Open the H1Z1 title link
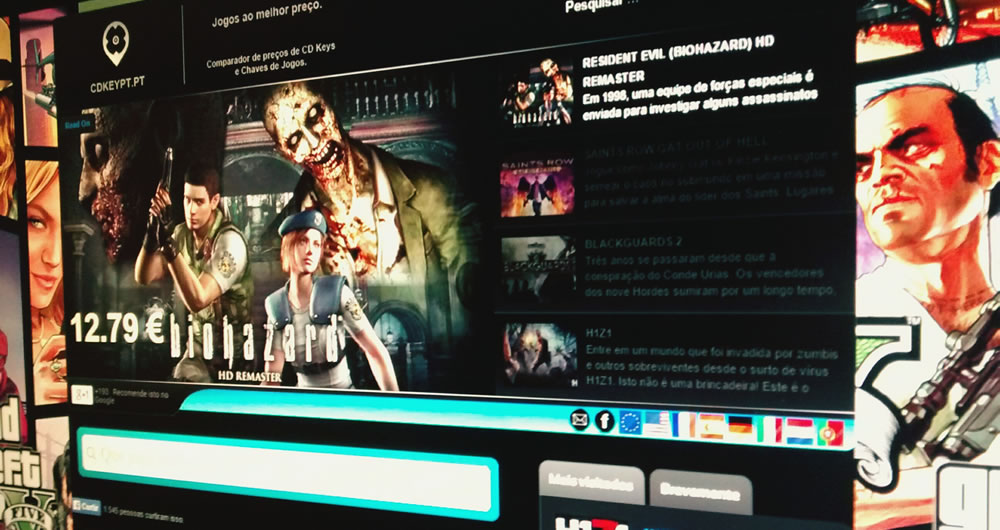Viewport: 1000px width, 530px height. [x=598, y=333]
